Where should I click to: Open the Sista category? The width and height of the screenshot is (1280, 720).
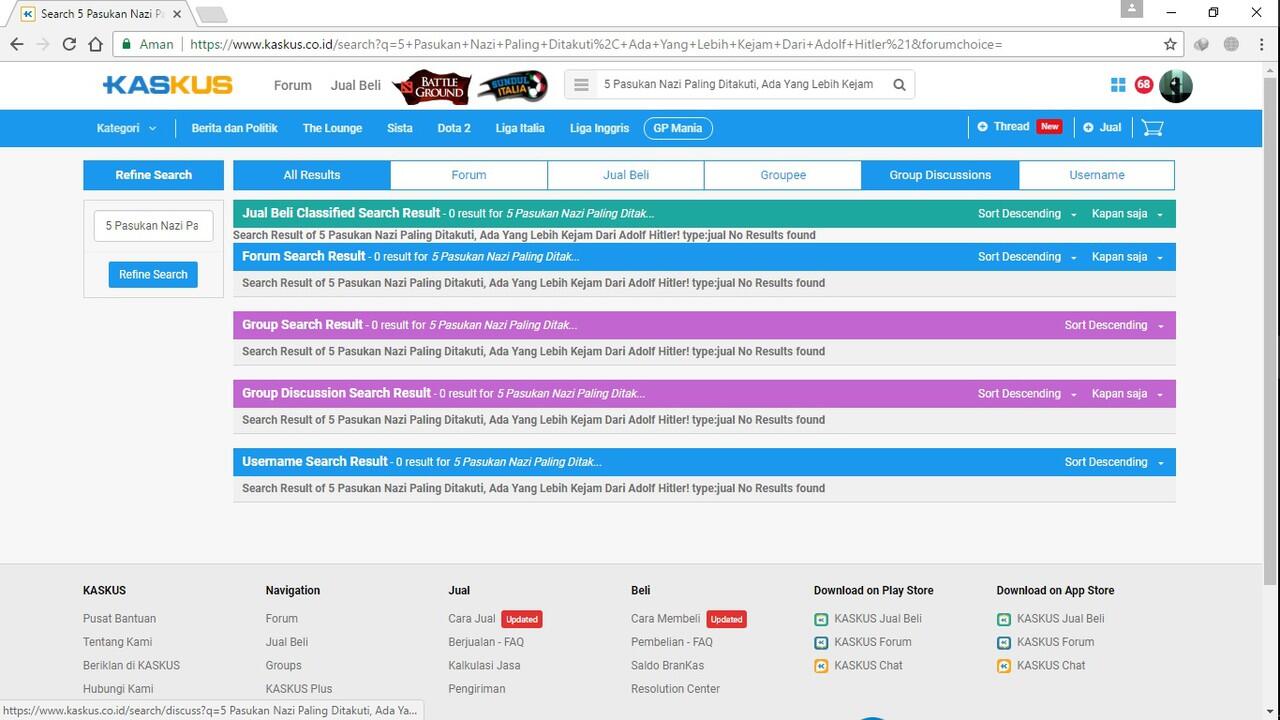pyautogui.click(x=400, y=128)
